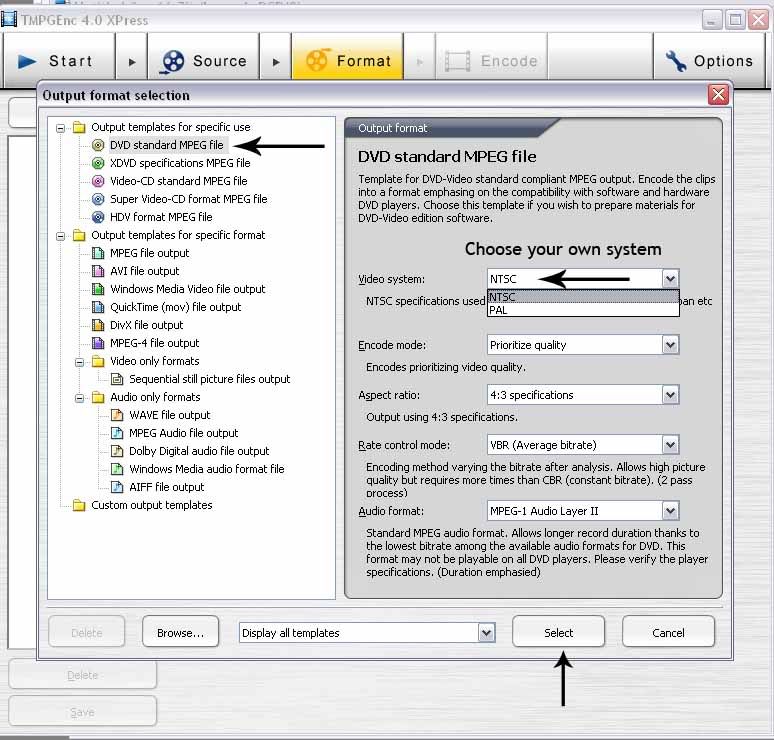The height and width of the screenshot is (740, 774).
Task: Select Sequential still picture files output
Action: [209, 379]
